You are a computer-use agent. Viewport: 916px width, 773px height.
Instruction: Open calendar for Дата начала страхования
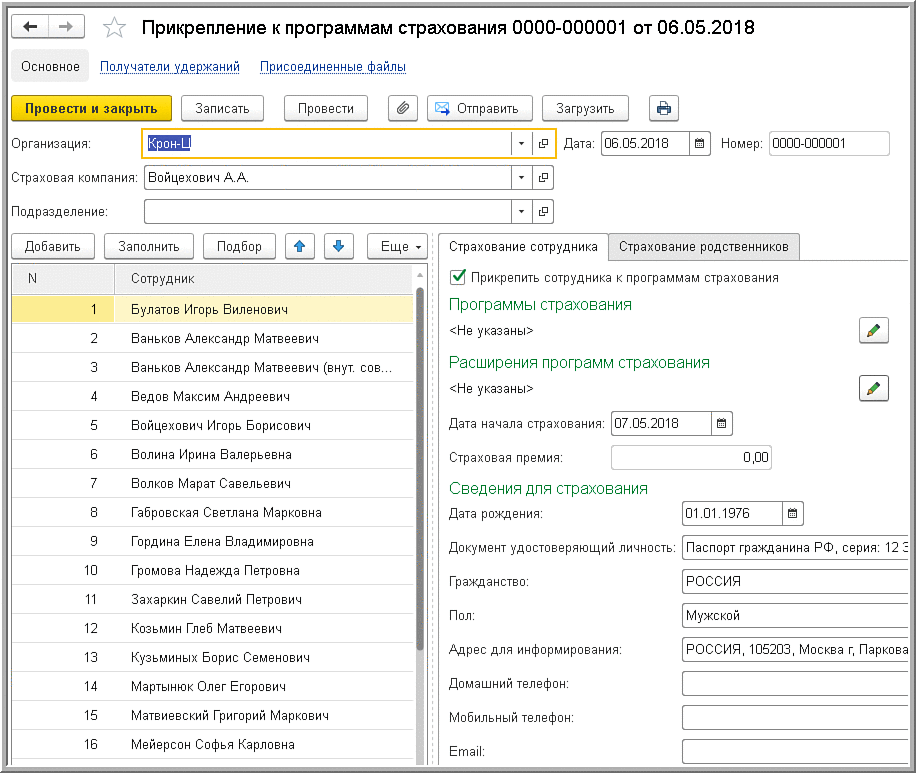pyautogui.click(x=721, y=423)
